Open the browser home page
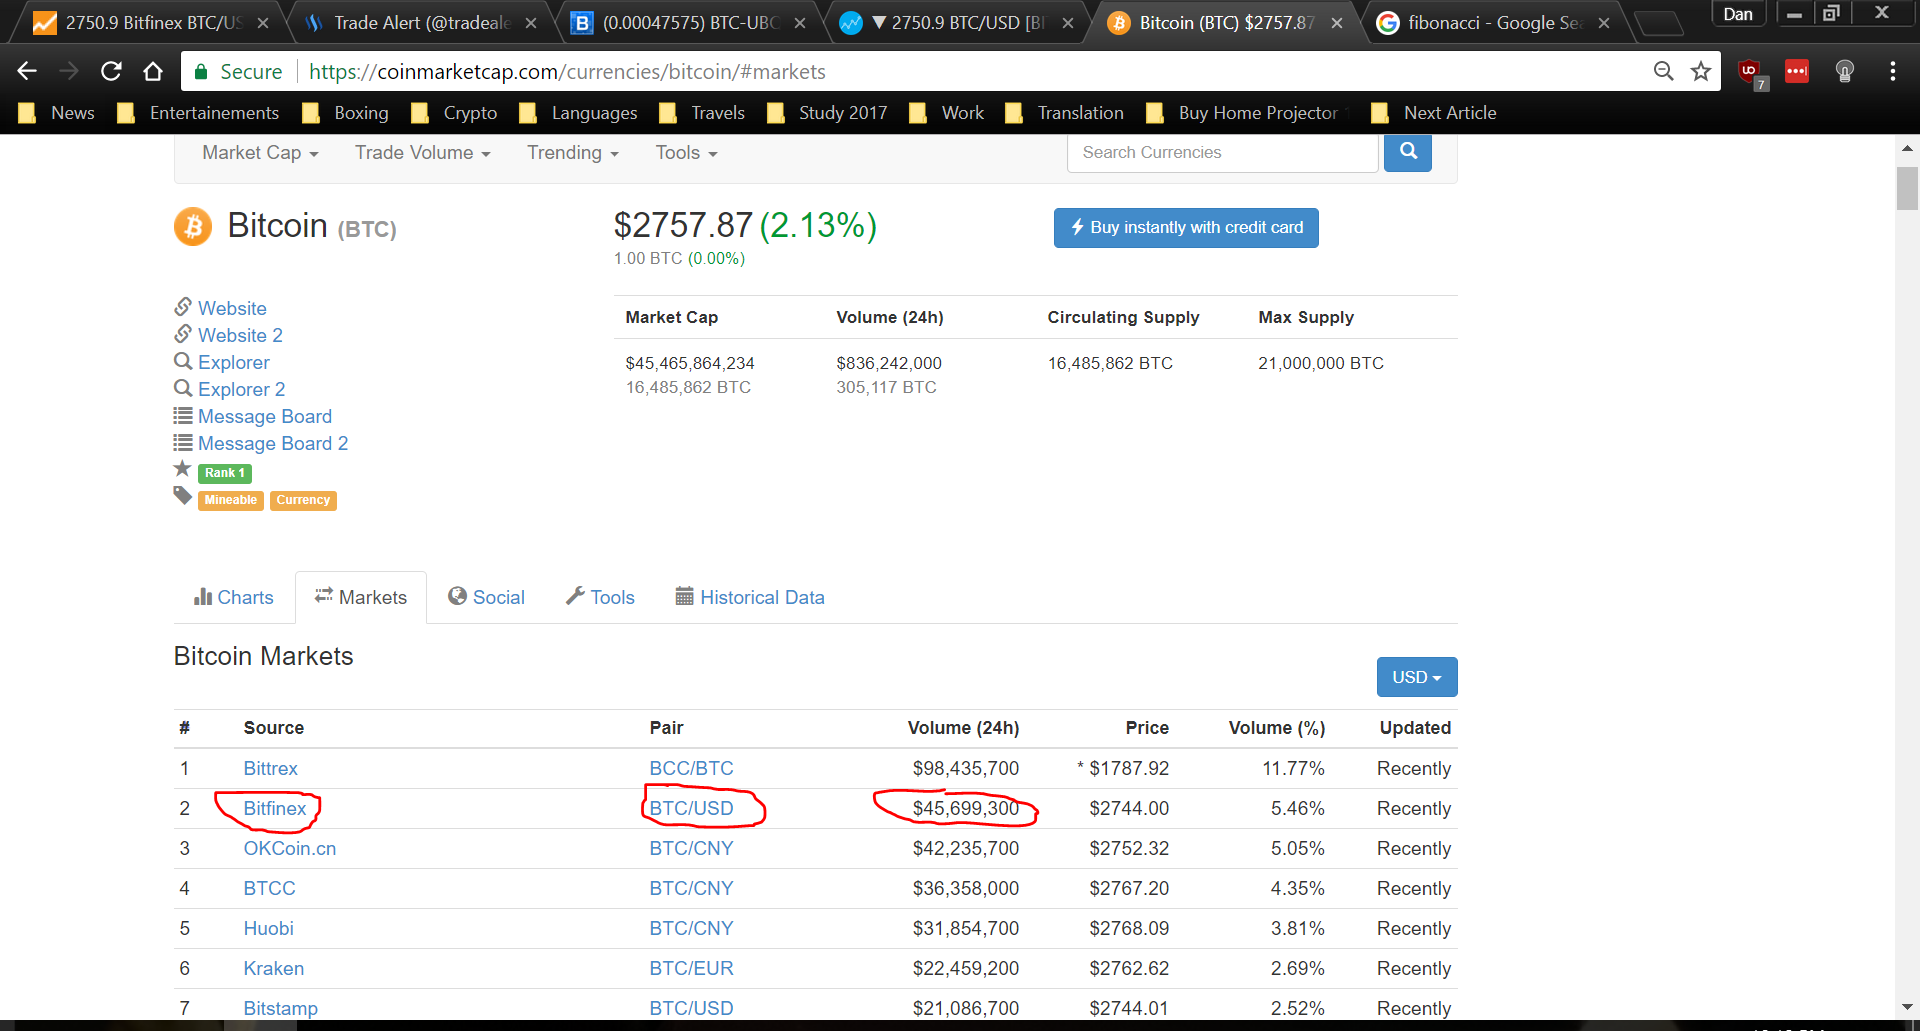 coord(153,71)
